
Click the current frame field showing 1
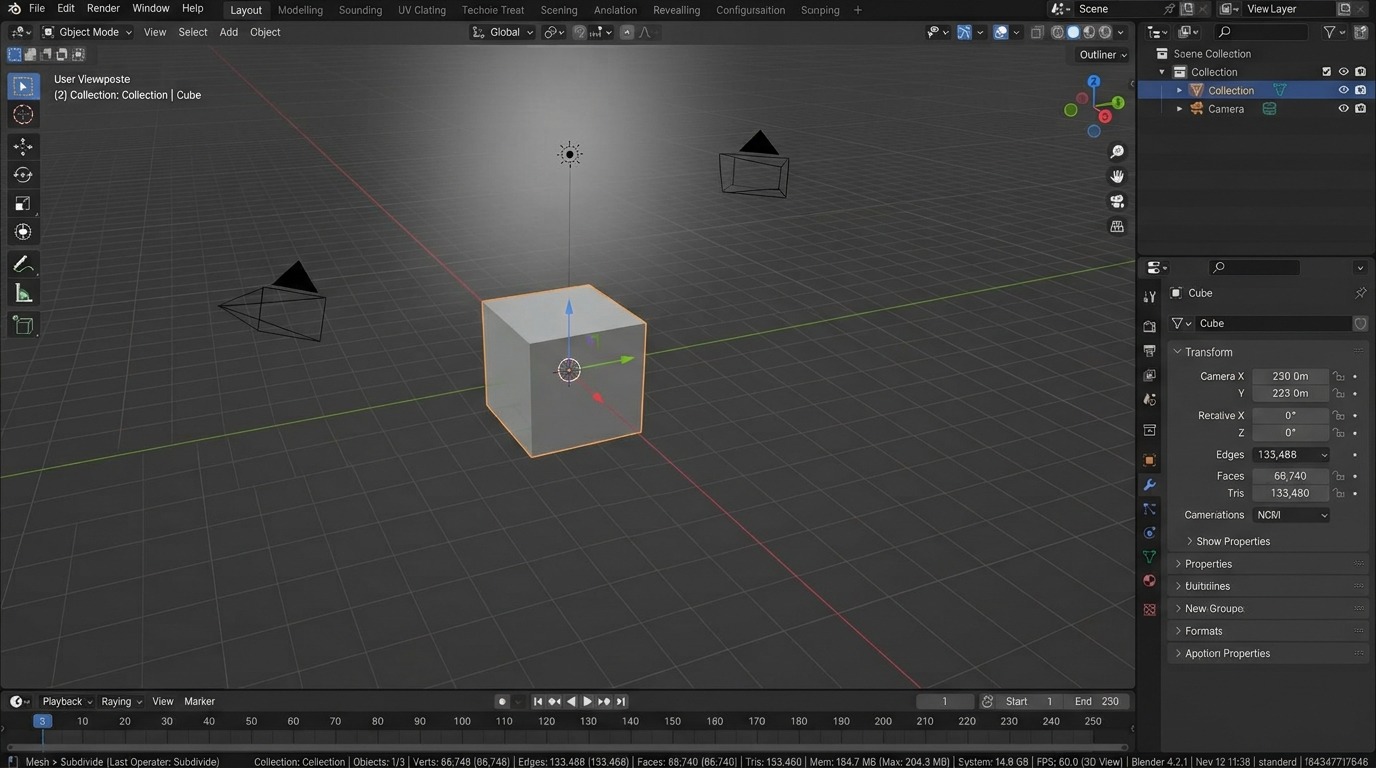(945, 702)
